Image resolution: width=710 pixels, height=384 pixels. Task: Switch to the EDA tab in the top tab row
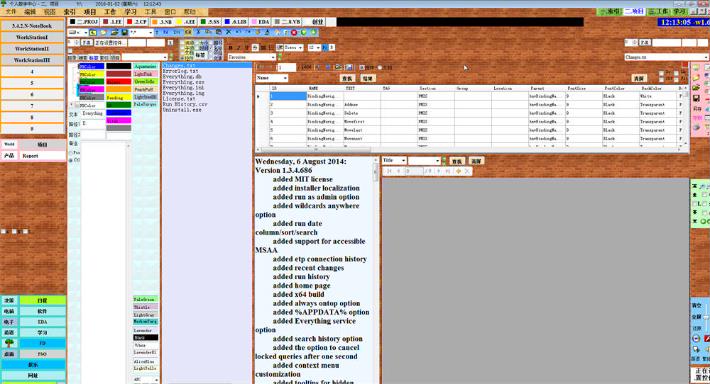click(x=261, y=21)
